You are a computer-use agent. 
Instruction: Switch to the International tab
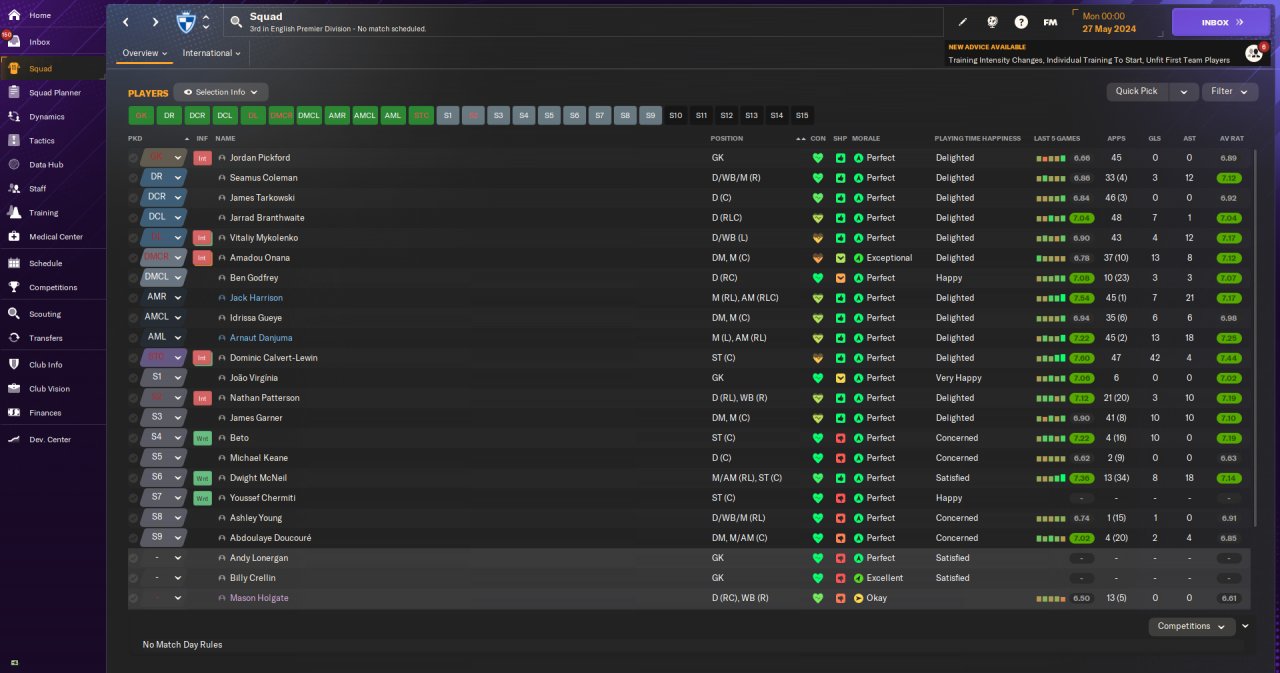pyautogui.click(x=212, y=53)
